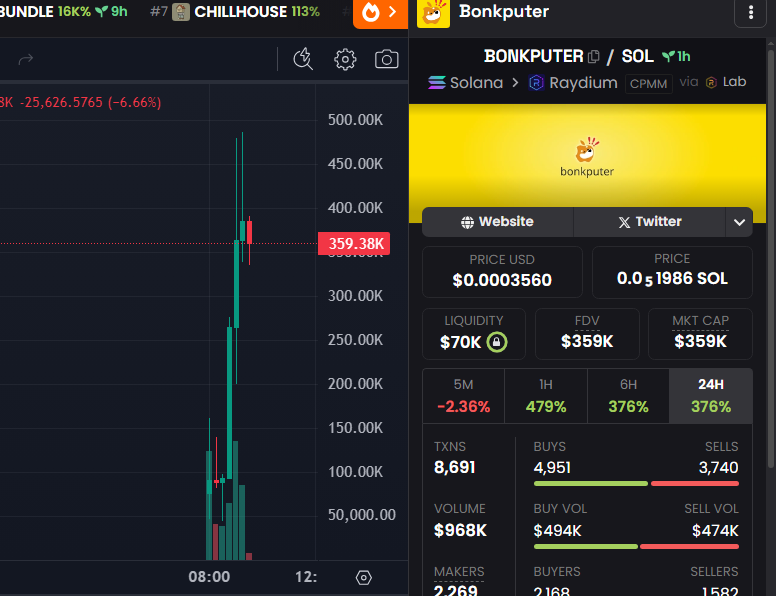Image resolution: width=776 pixels, height=596 pixels.
Task: Click the PRICE USD $0.0003560 box
Action: coord(502,272)
